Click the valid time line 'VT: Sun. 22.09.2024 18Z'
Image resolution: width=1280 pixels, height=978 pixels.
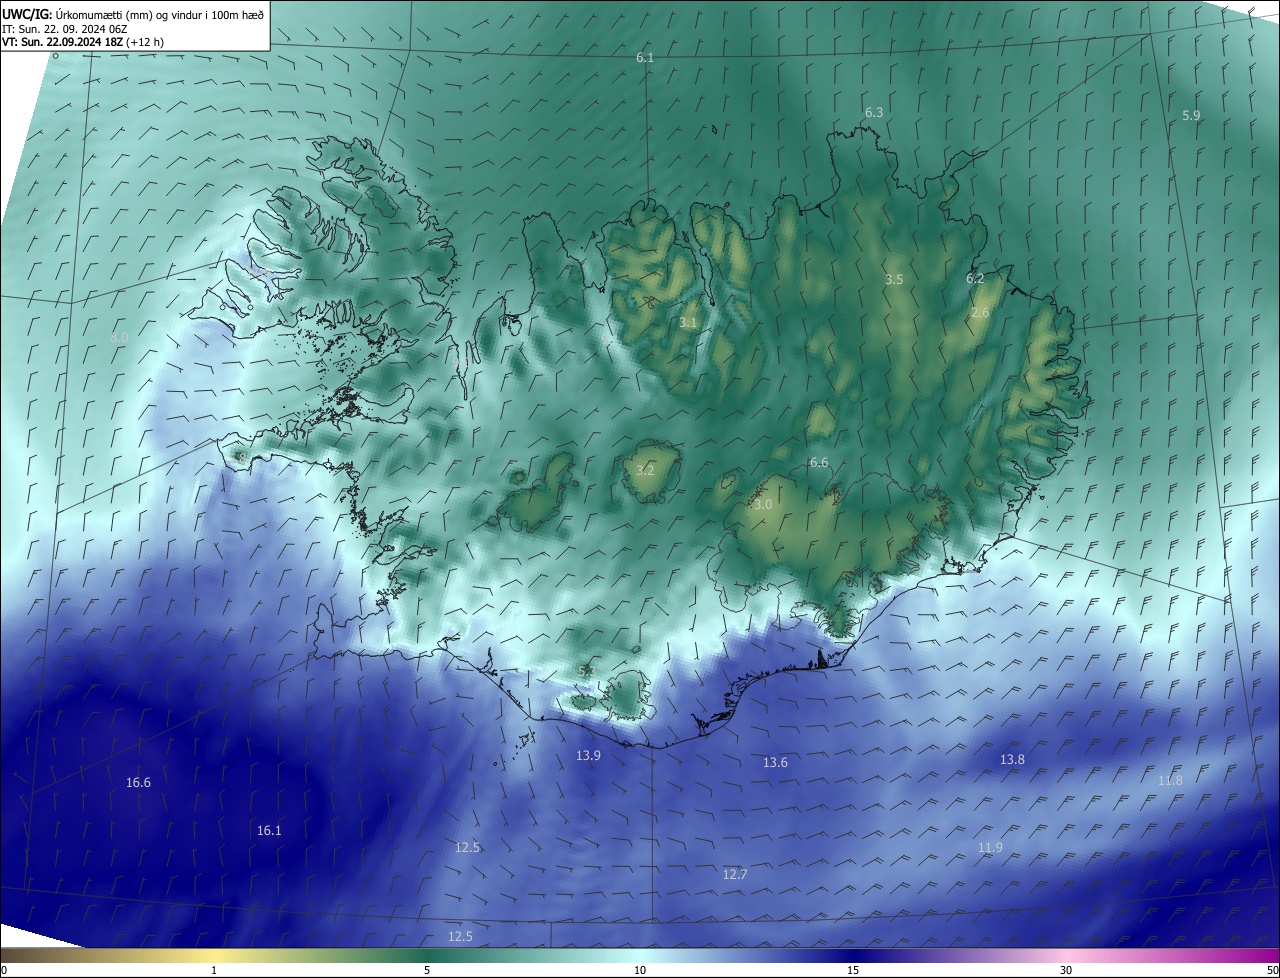click(65, 42)
